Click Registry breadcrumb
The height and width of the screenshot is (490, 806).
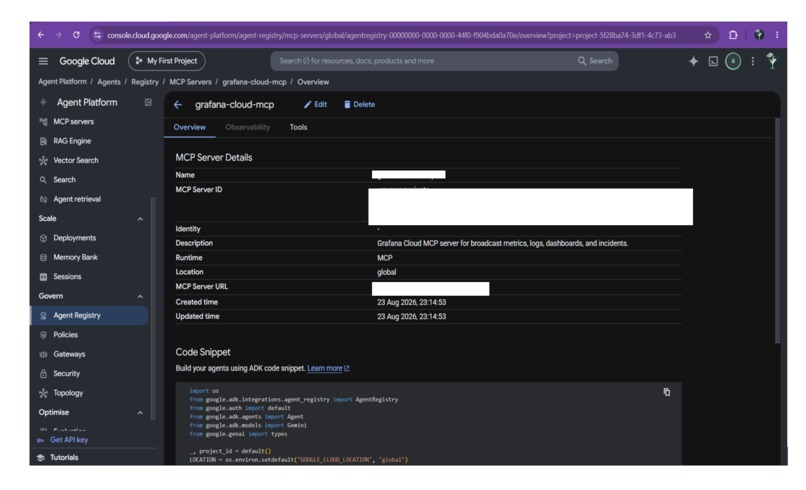point(144,82)
